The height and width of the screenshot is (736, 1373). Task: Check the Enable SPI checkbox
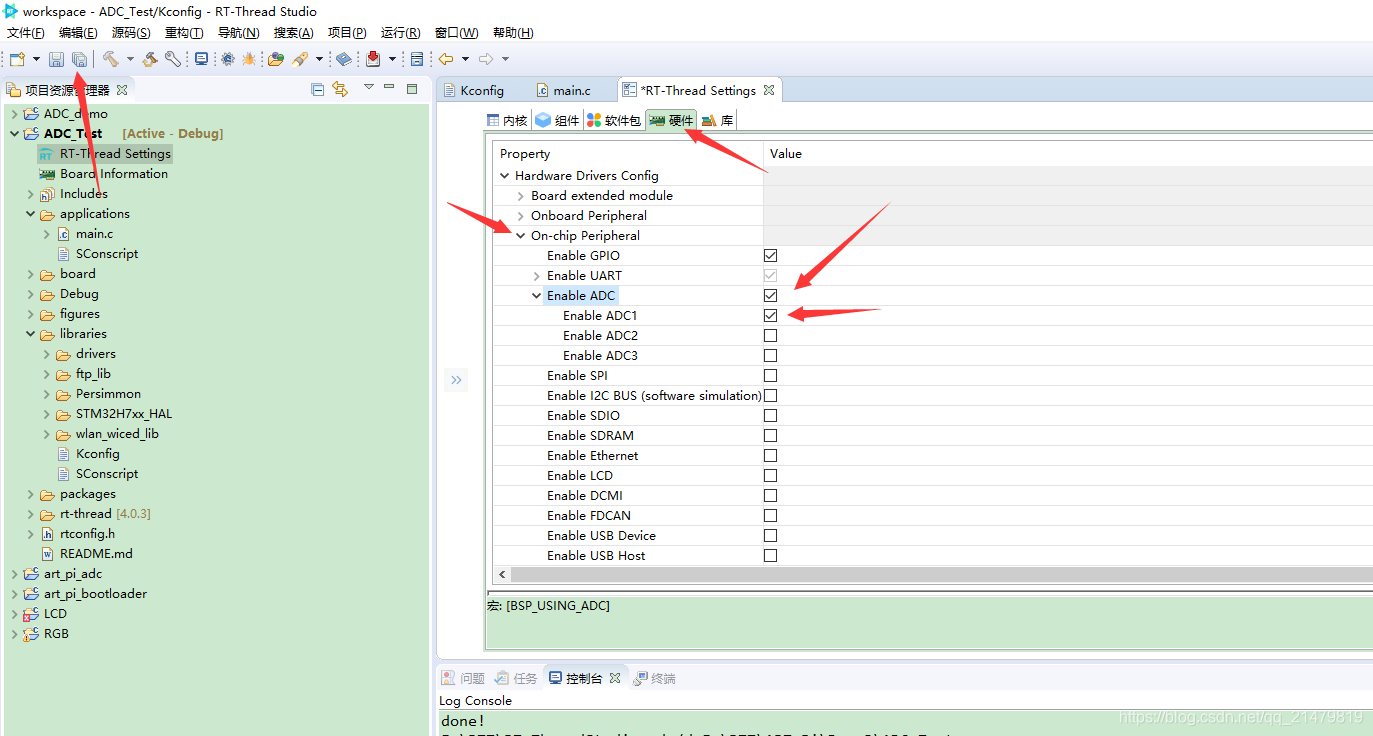770,376
